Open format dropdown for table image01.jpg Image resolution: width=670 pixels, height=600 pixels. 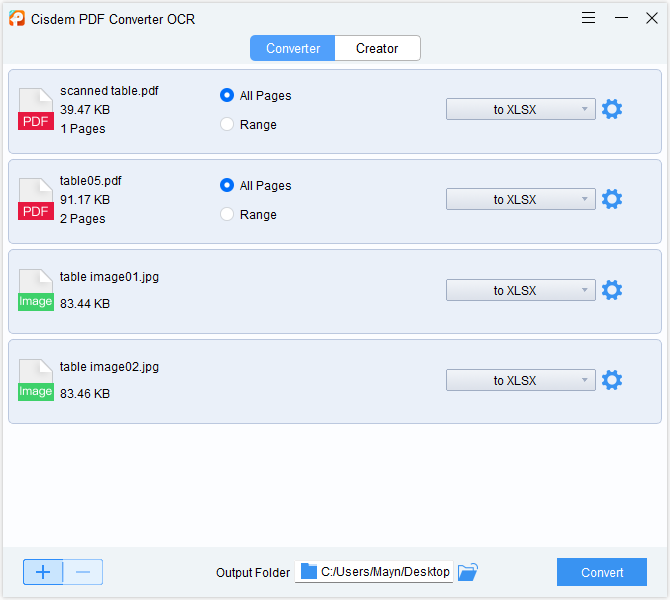(x=520, y=290)
